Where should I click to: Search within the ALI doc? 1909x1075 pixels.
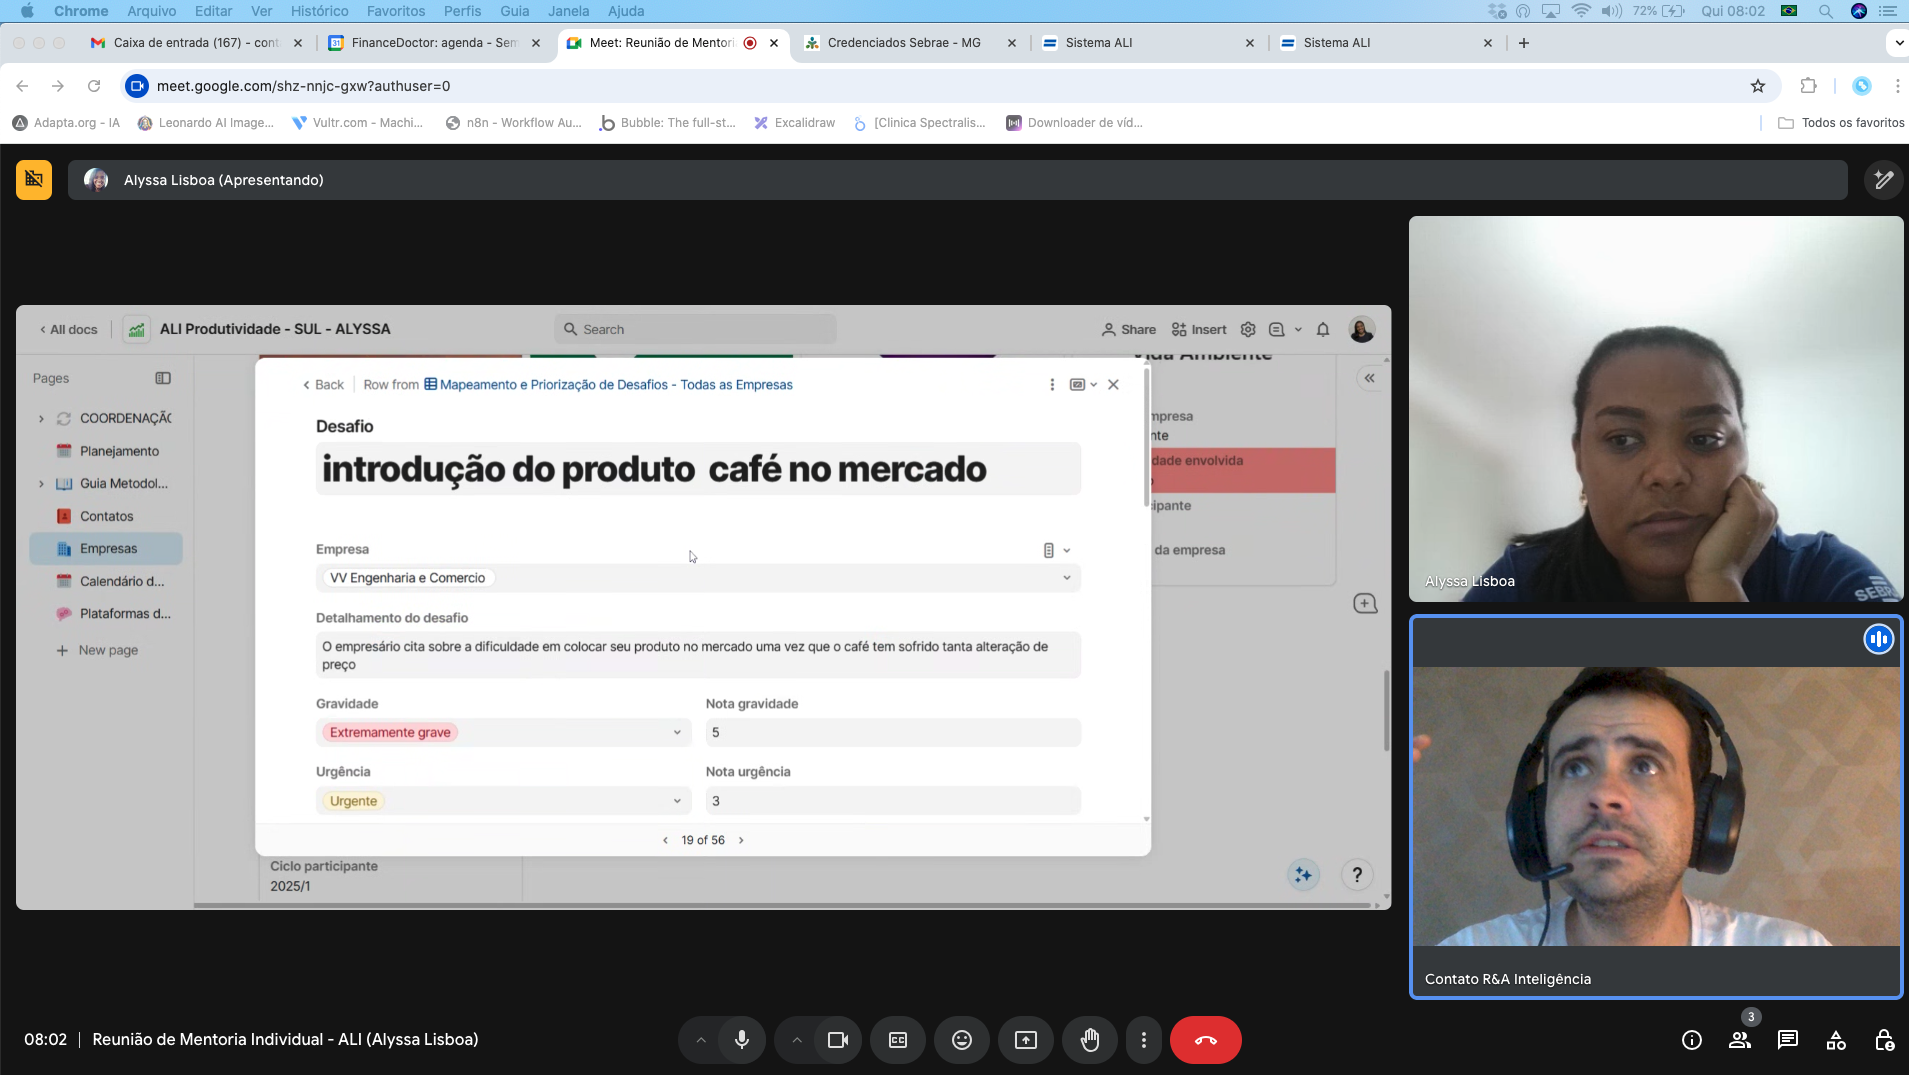695,330
